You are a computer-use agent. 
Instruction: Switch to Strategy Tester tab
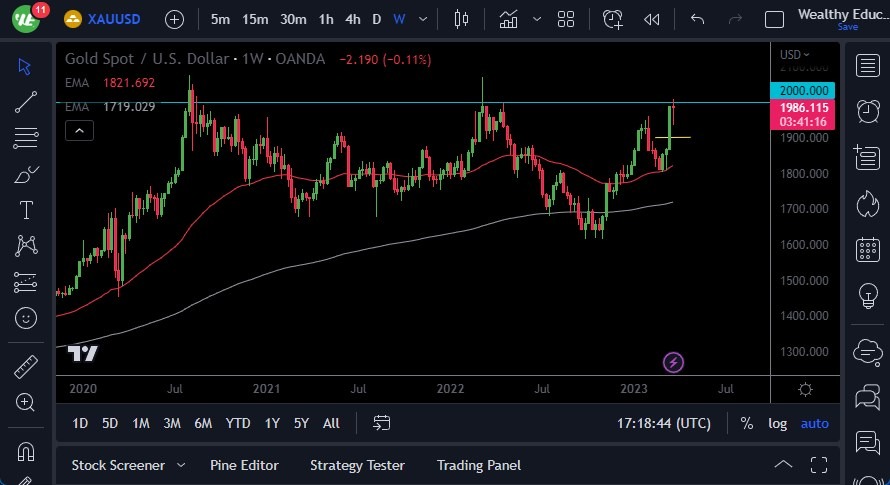pos(357,465)
